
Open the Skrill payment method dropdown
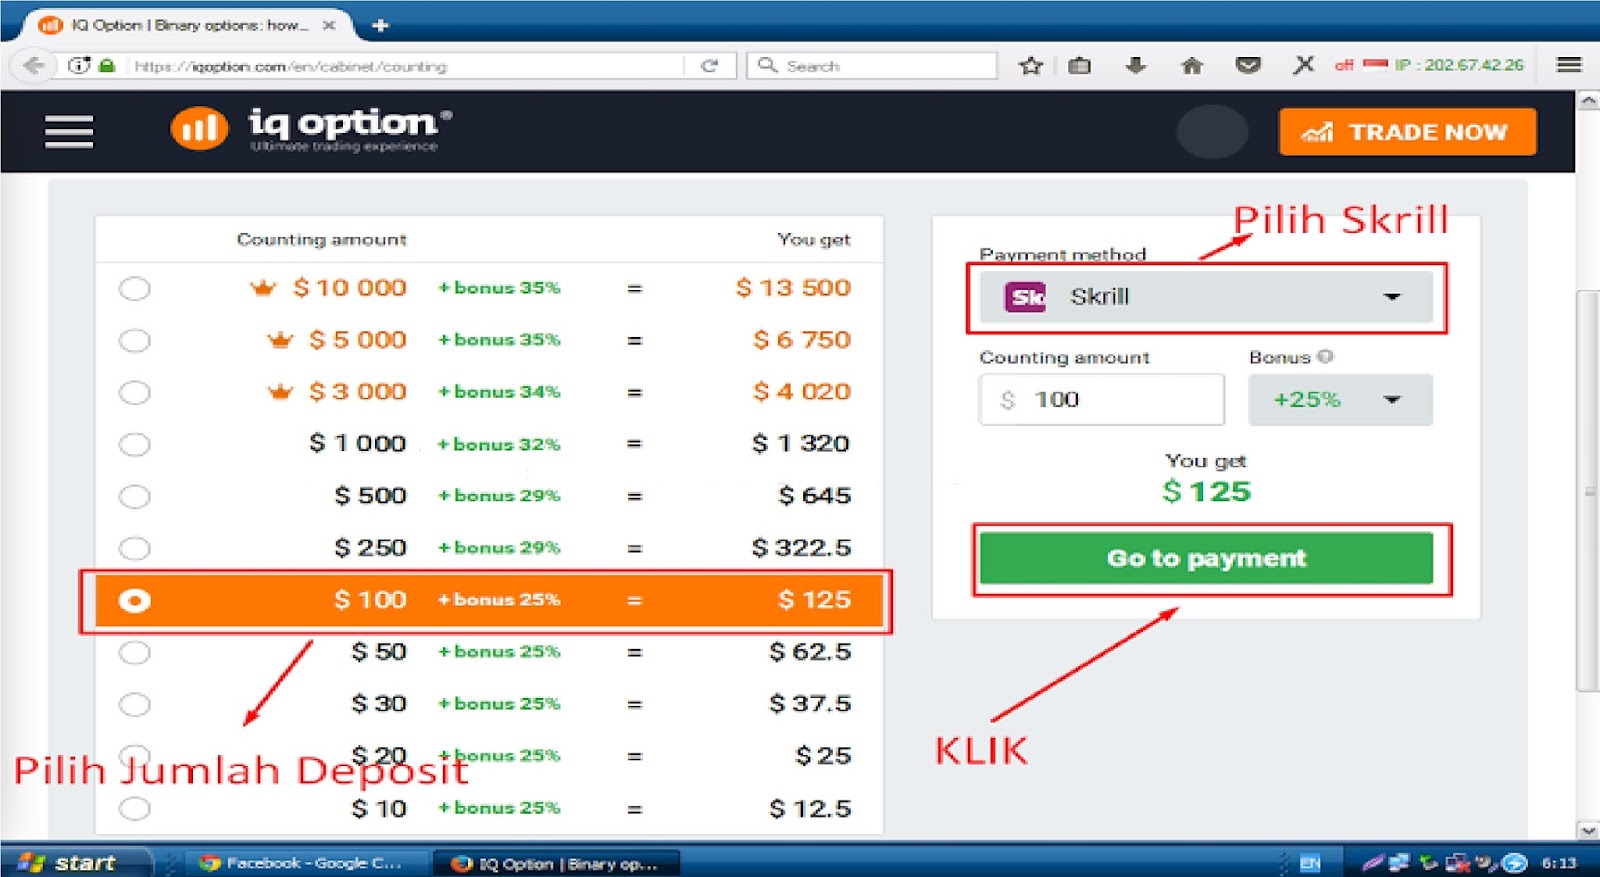[x=1206, y=297]
